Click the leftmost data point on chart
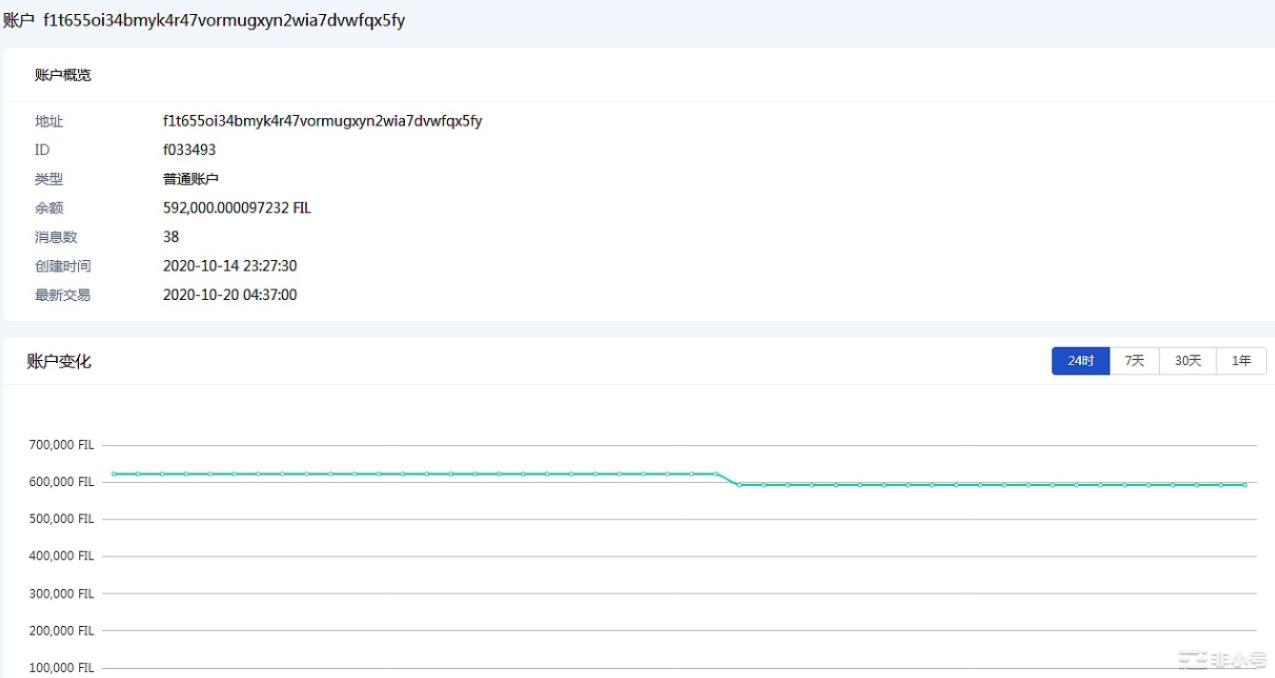Viewport: 1275px width, 678px height. click(x=114, y=474)
